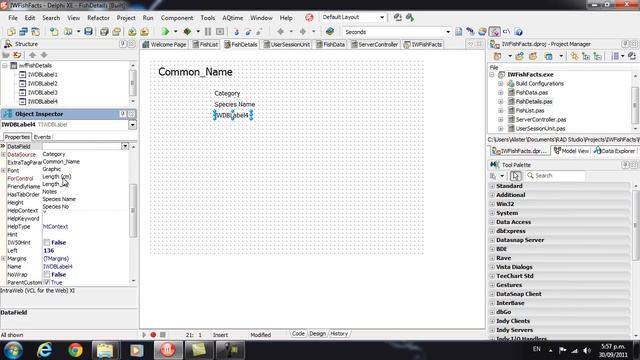Select FishDetails.pas in Project Manager

click(x=533, y=102)
